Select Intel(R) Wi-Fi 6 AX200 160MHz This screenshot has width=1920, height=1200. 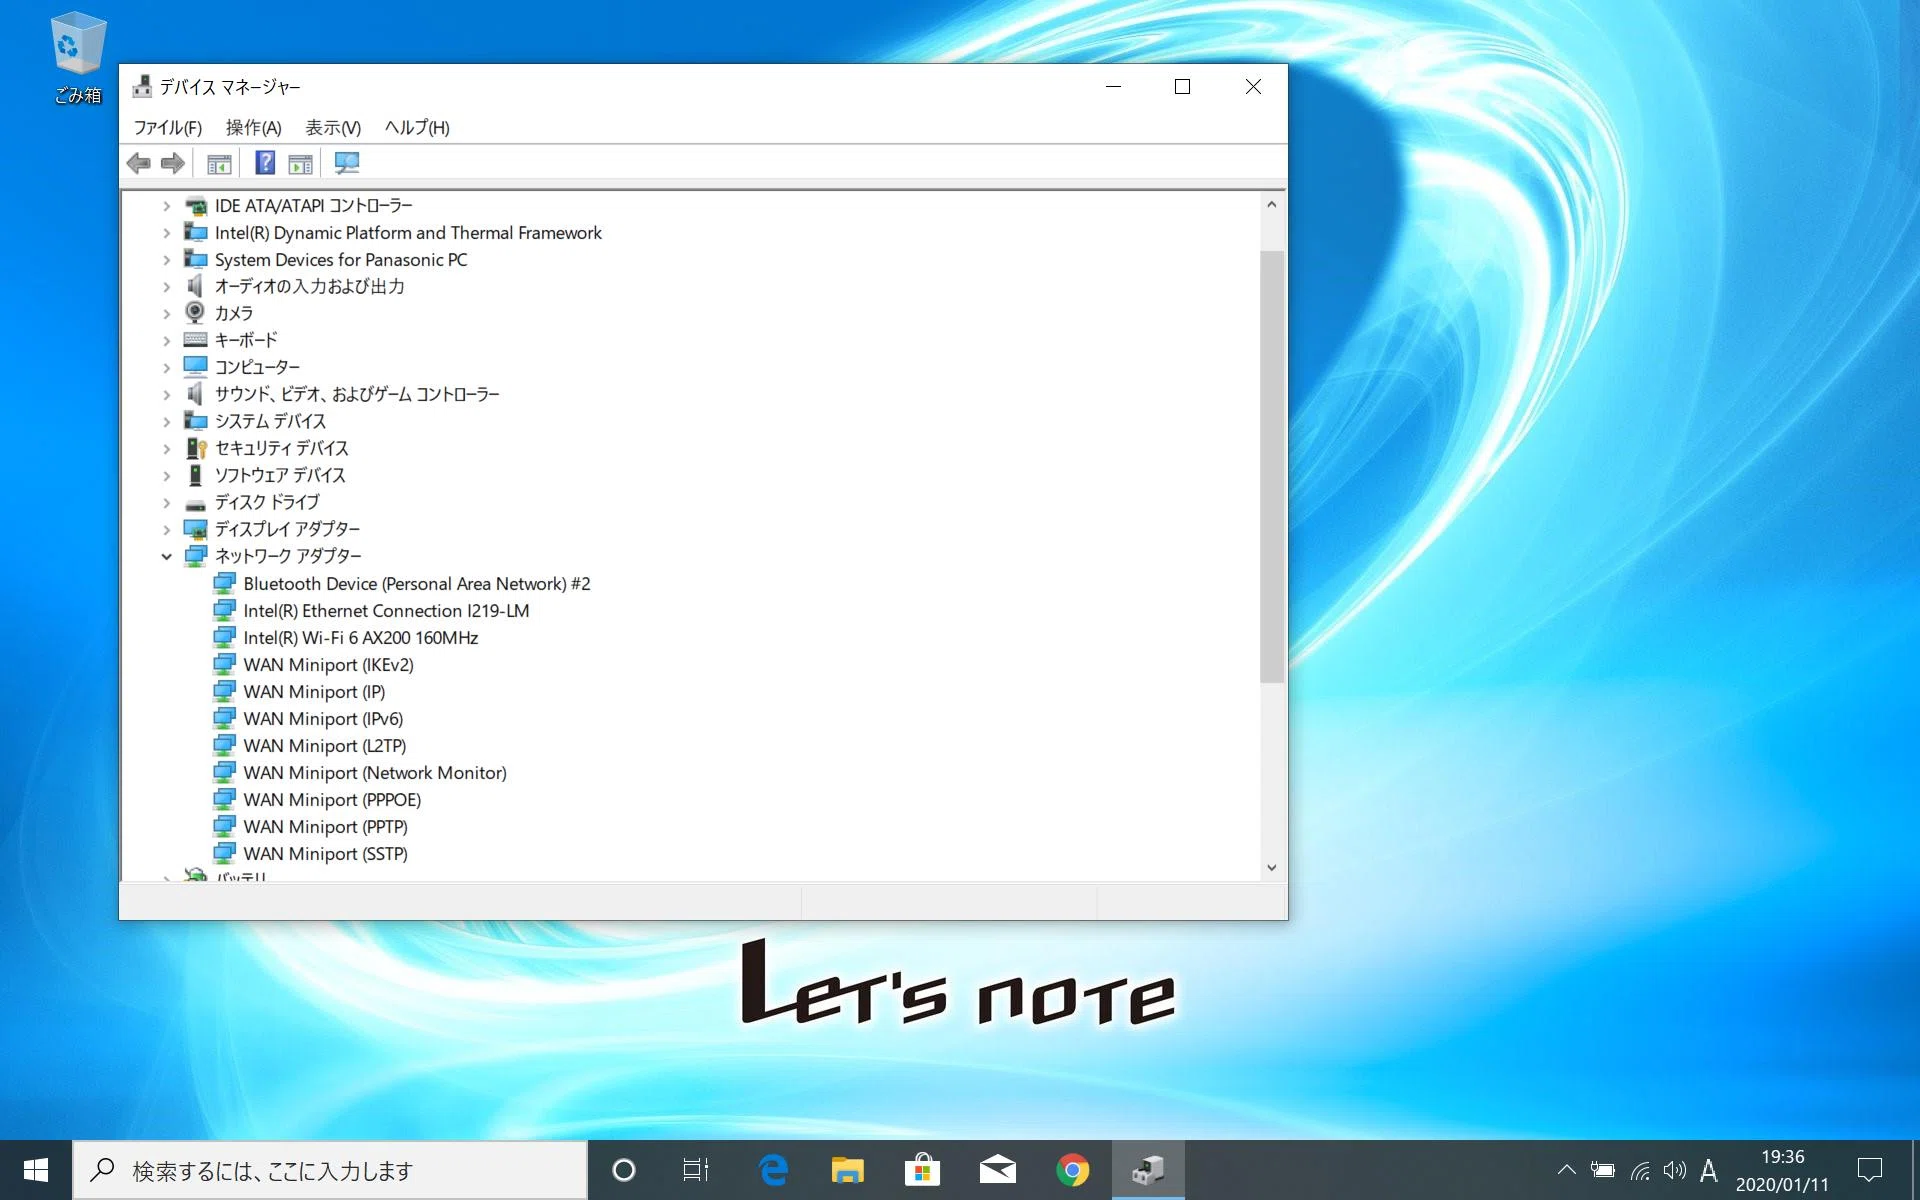[x=360, y=638]
